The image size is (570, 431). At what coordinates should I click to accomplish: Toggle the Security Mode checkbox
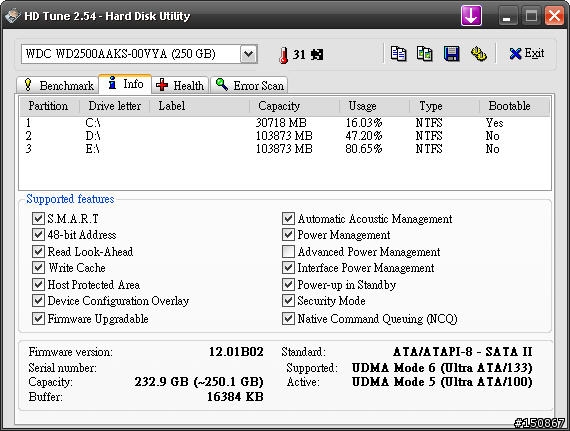tap(288, 301)
